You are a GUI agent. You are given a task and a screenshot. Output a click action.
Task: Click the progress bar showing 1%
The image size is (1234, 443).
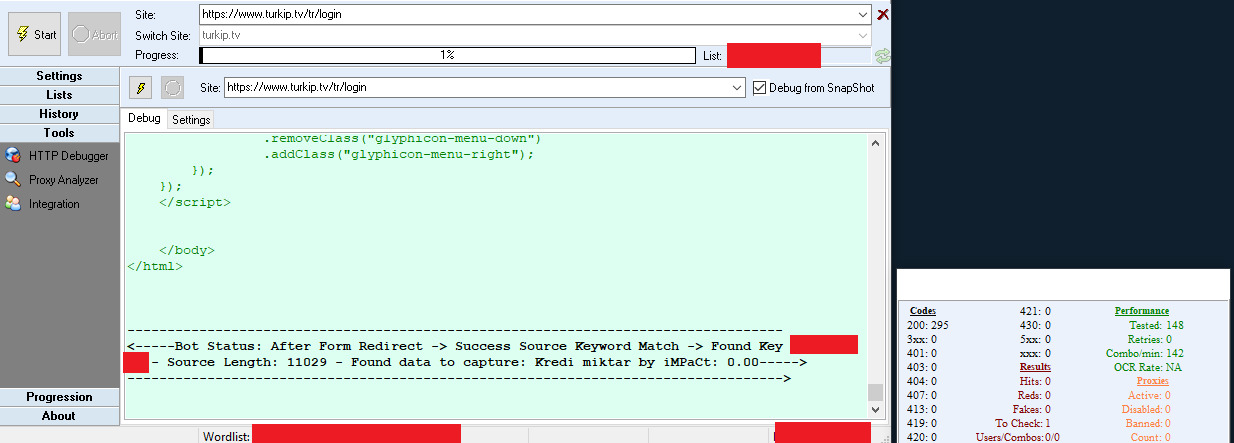click(447, 55)
